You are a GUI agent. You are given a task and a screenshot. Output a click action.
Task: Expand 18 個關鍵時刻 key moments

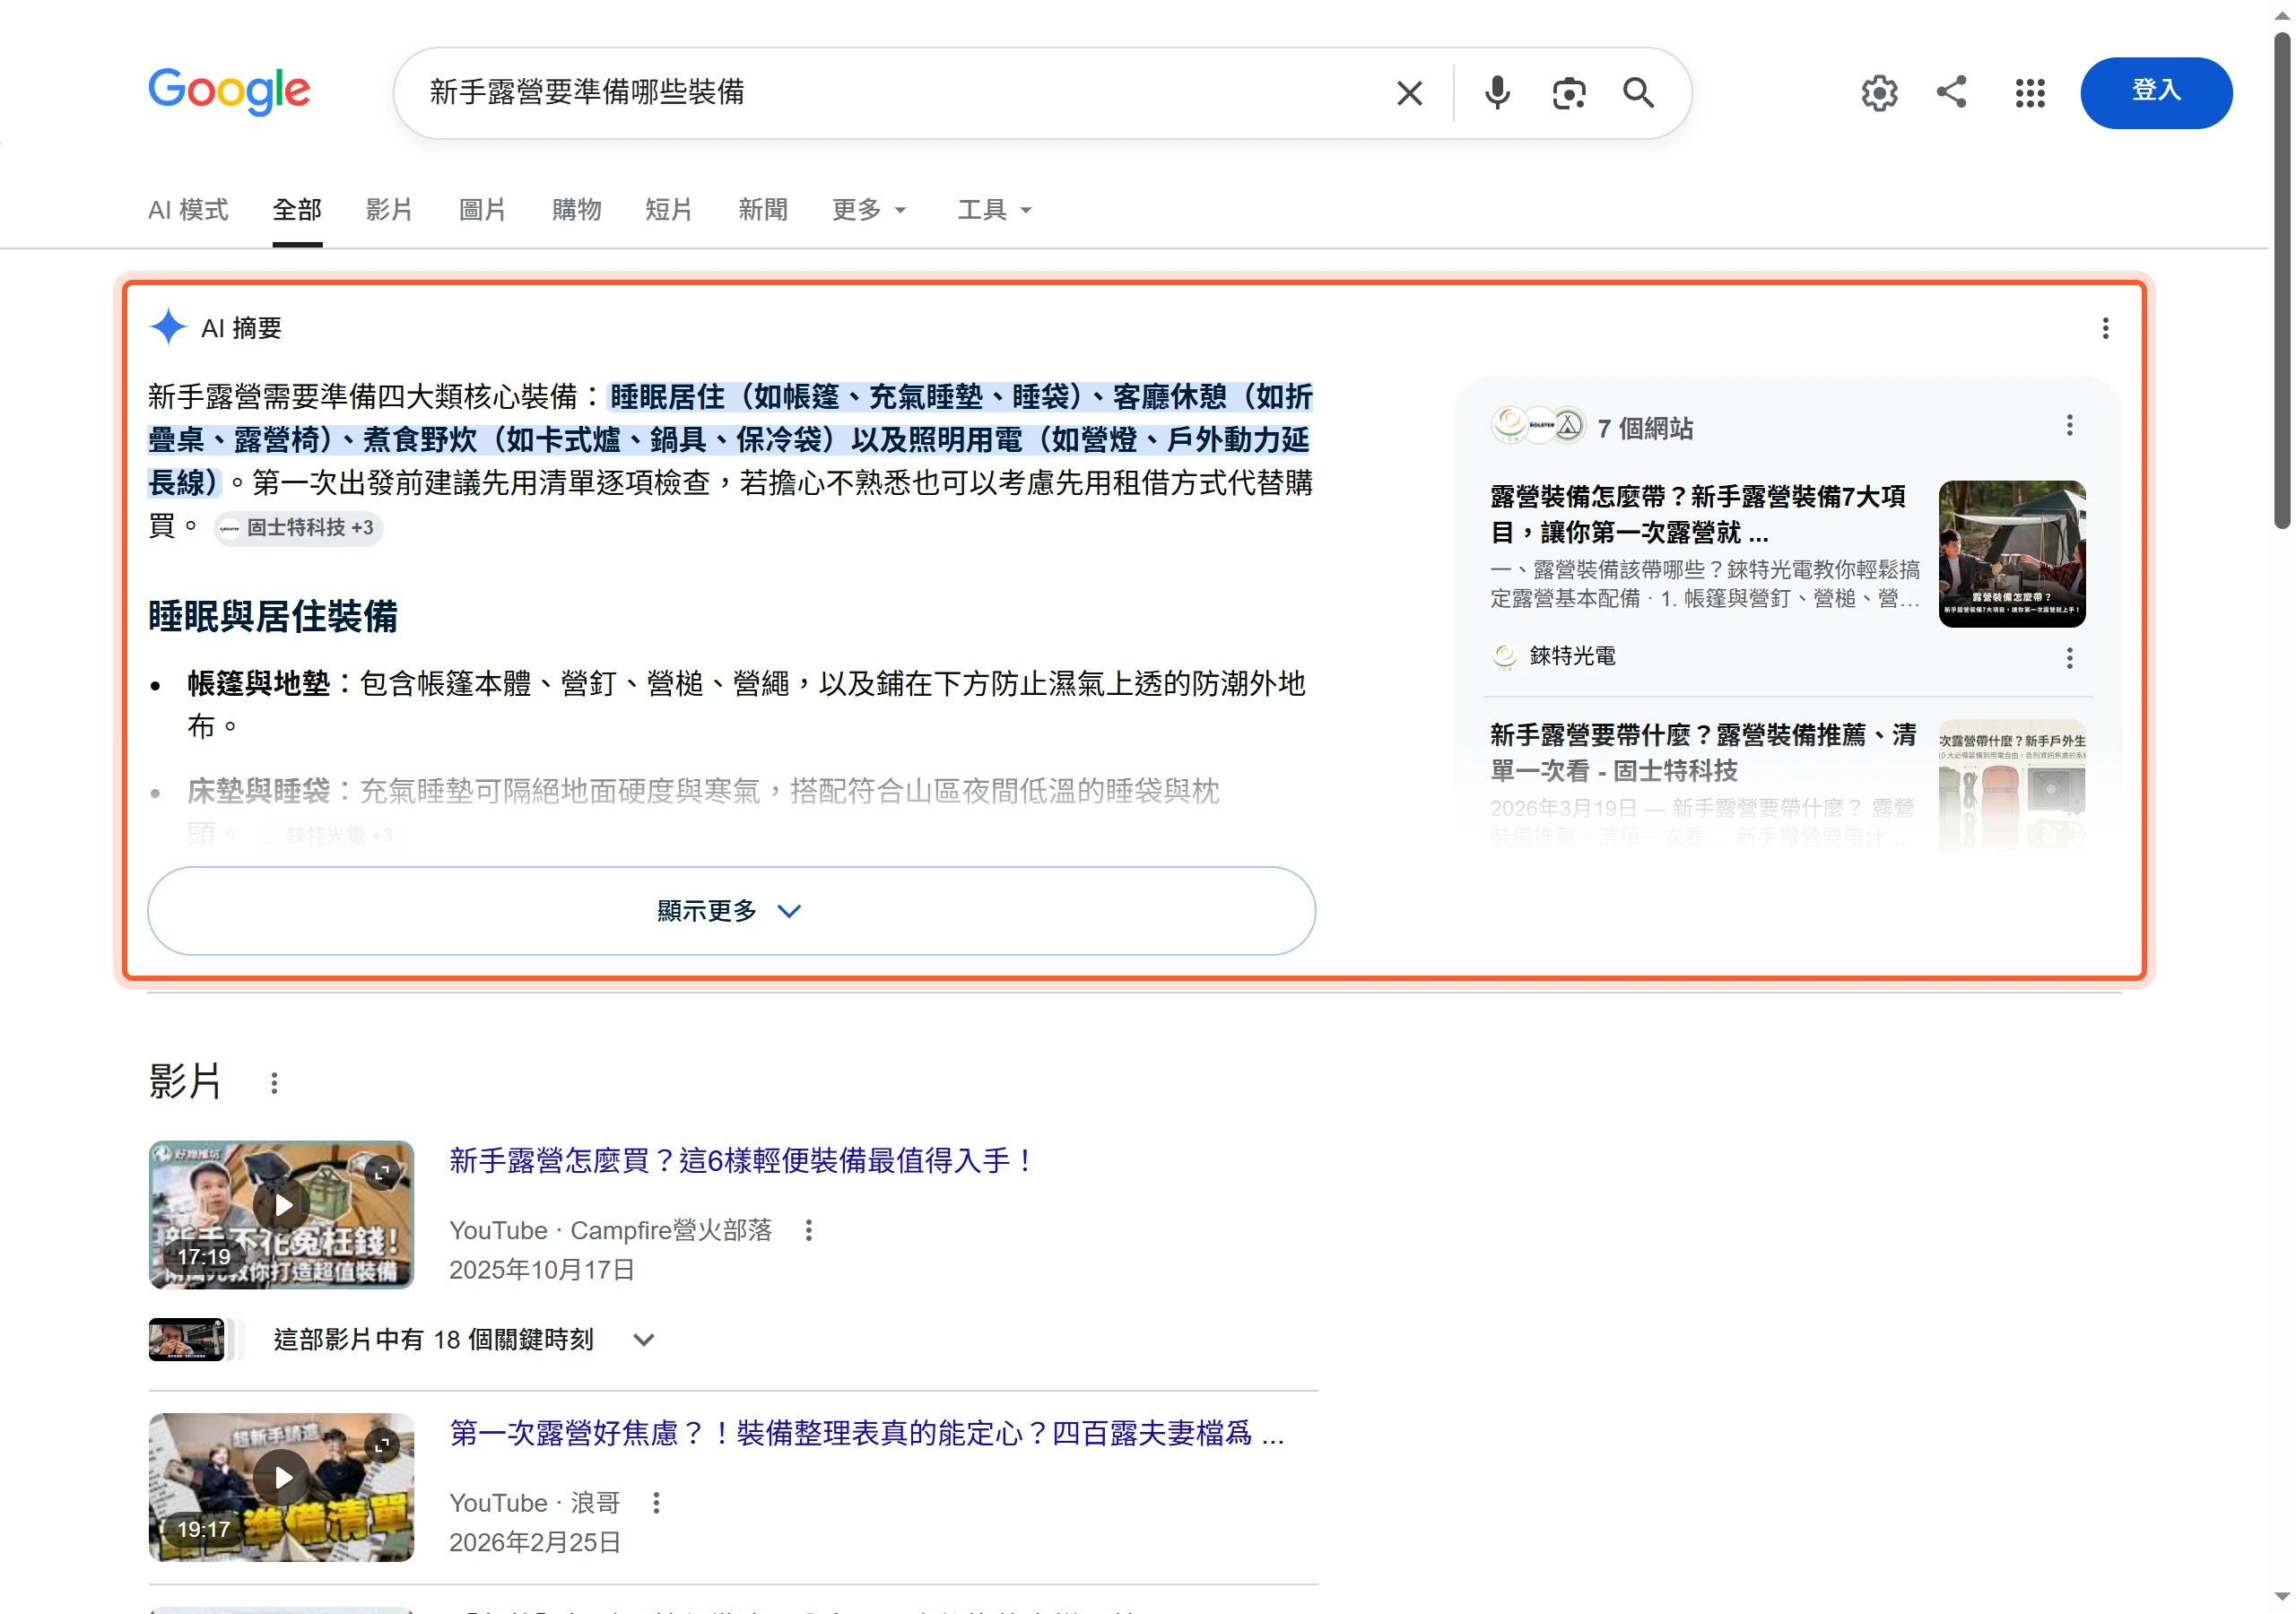click(644, 1339)
